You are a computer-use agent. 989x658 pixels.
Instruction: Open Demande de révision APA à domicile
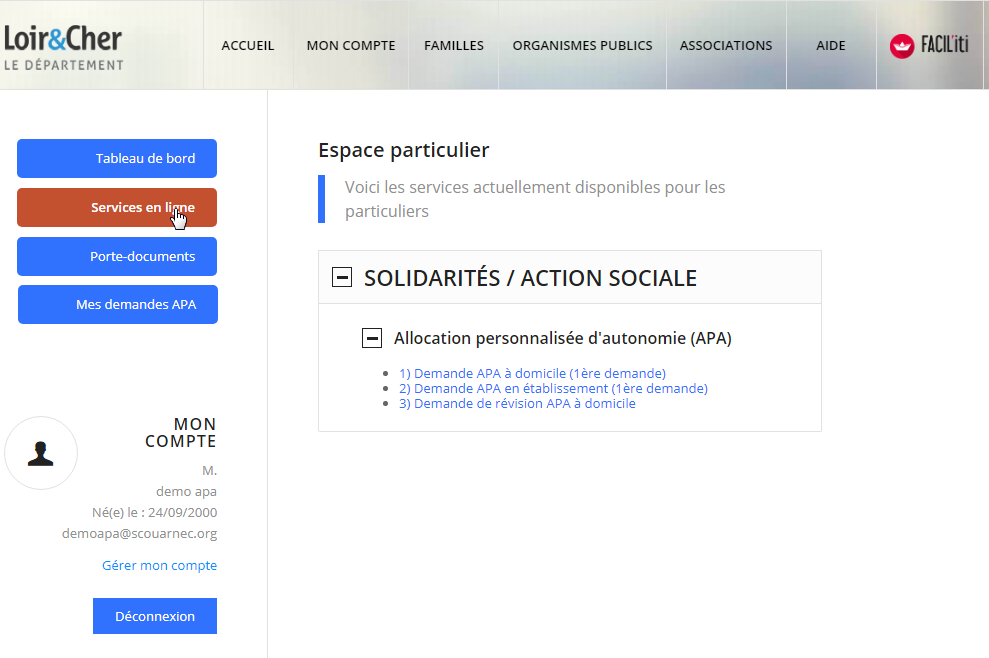[x=517, y=403]
